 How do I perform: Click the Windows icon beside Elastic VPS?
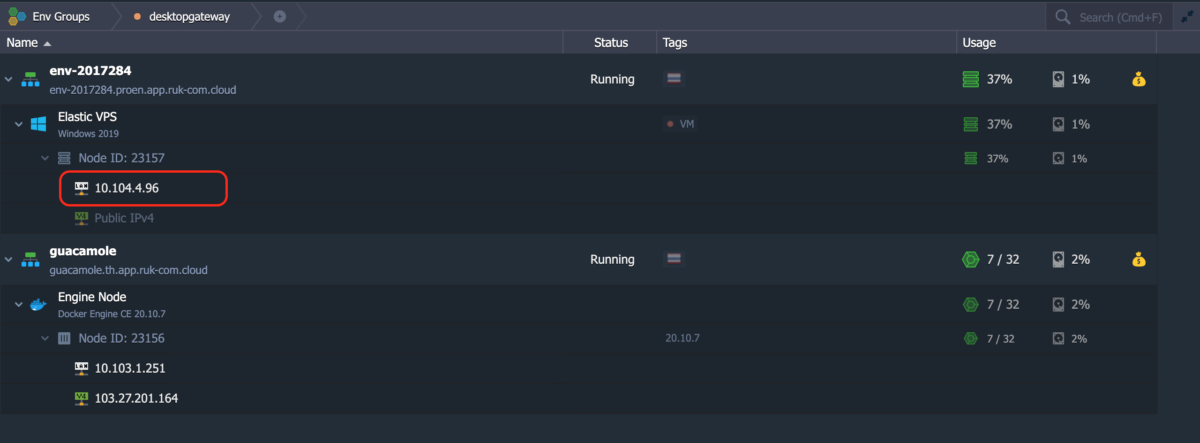coord(38,124)
